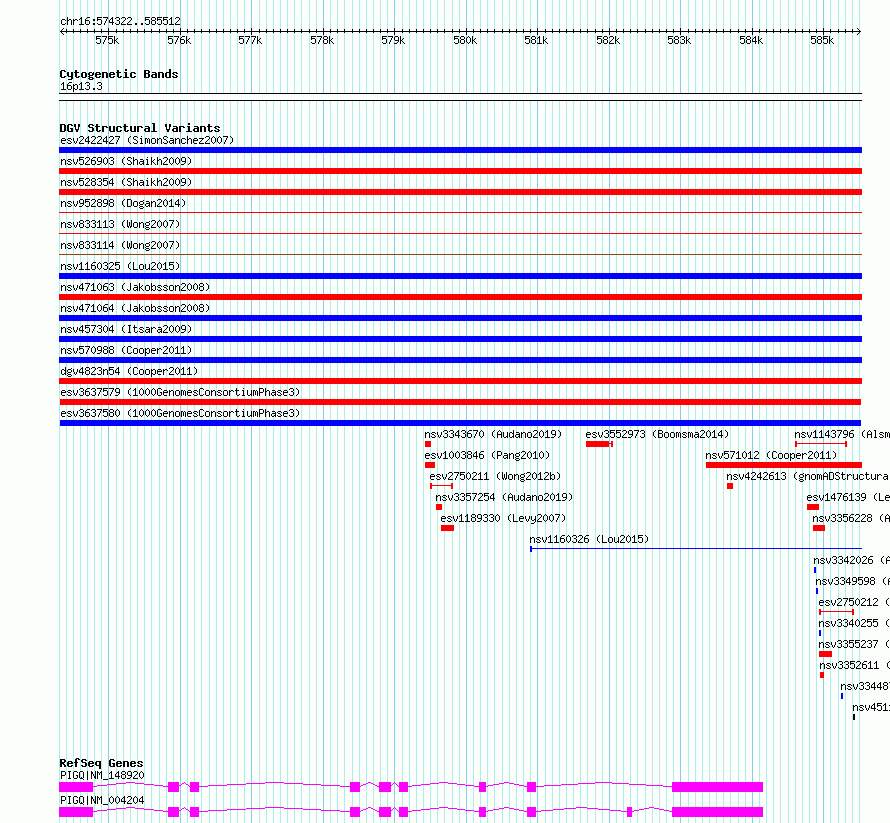This screenshot has height=823, width=890.
Task: Click the nsv3343670 (Audano2019) label
Action: pyautogui.click(x=493, y=434)
